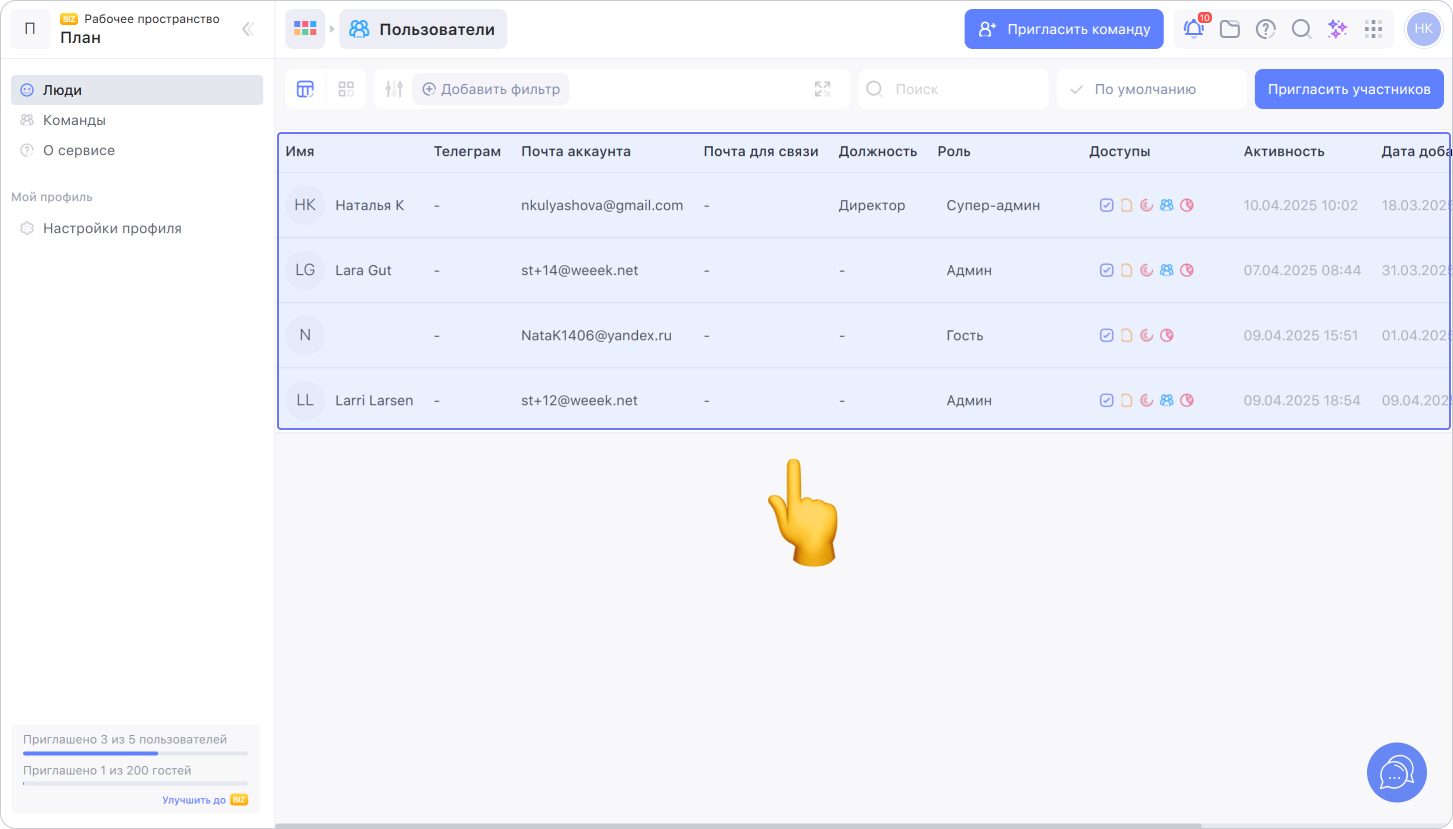Switch to table view layout

306,89
